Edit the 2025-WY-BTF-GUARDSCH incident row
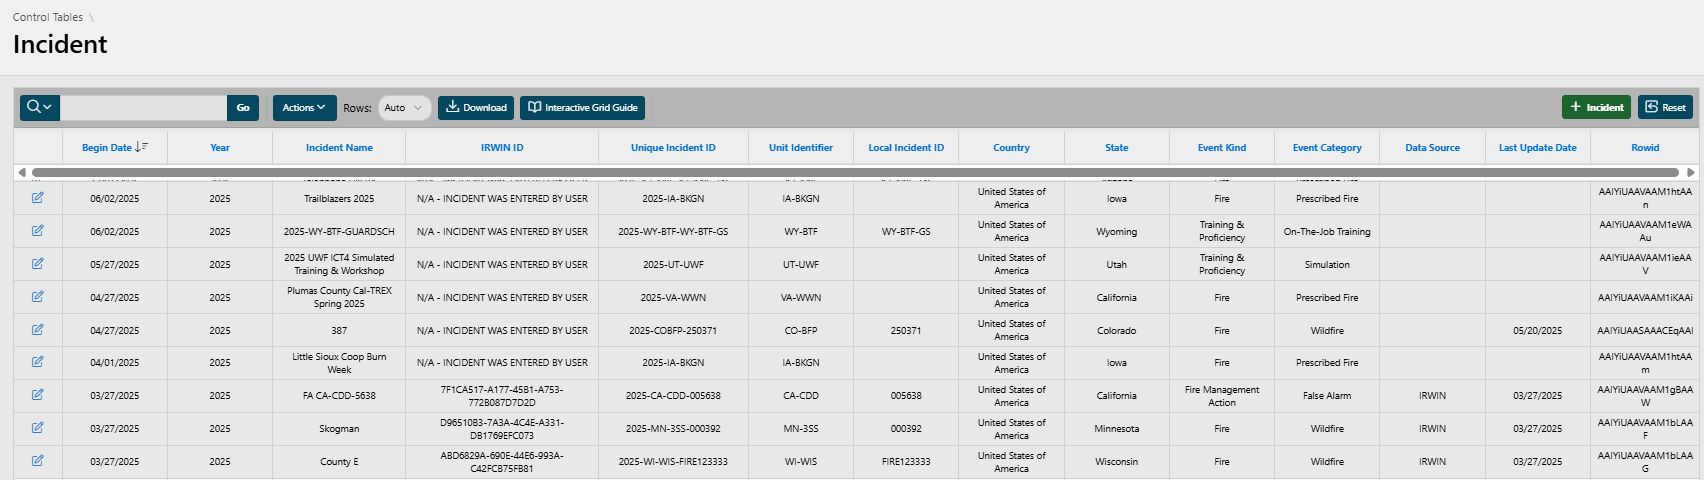Screen dimensions: 1704x480 [x=37, y=231]
